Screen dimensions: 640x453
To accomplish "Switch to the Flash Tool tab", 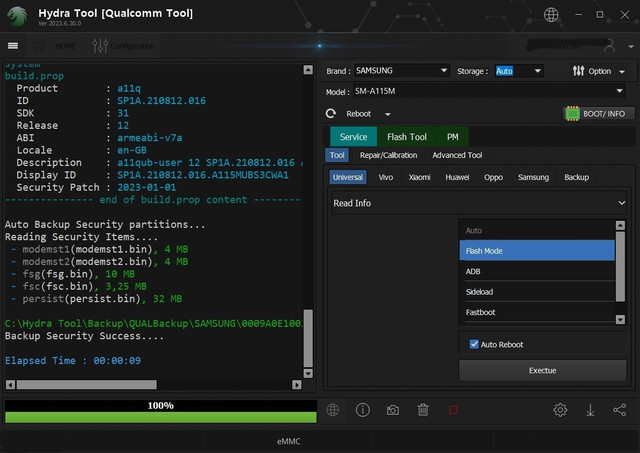I will click(407, 137).
